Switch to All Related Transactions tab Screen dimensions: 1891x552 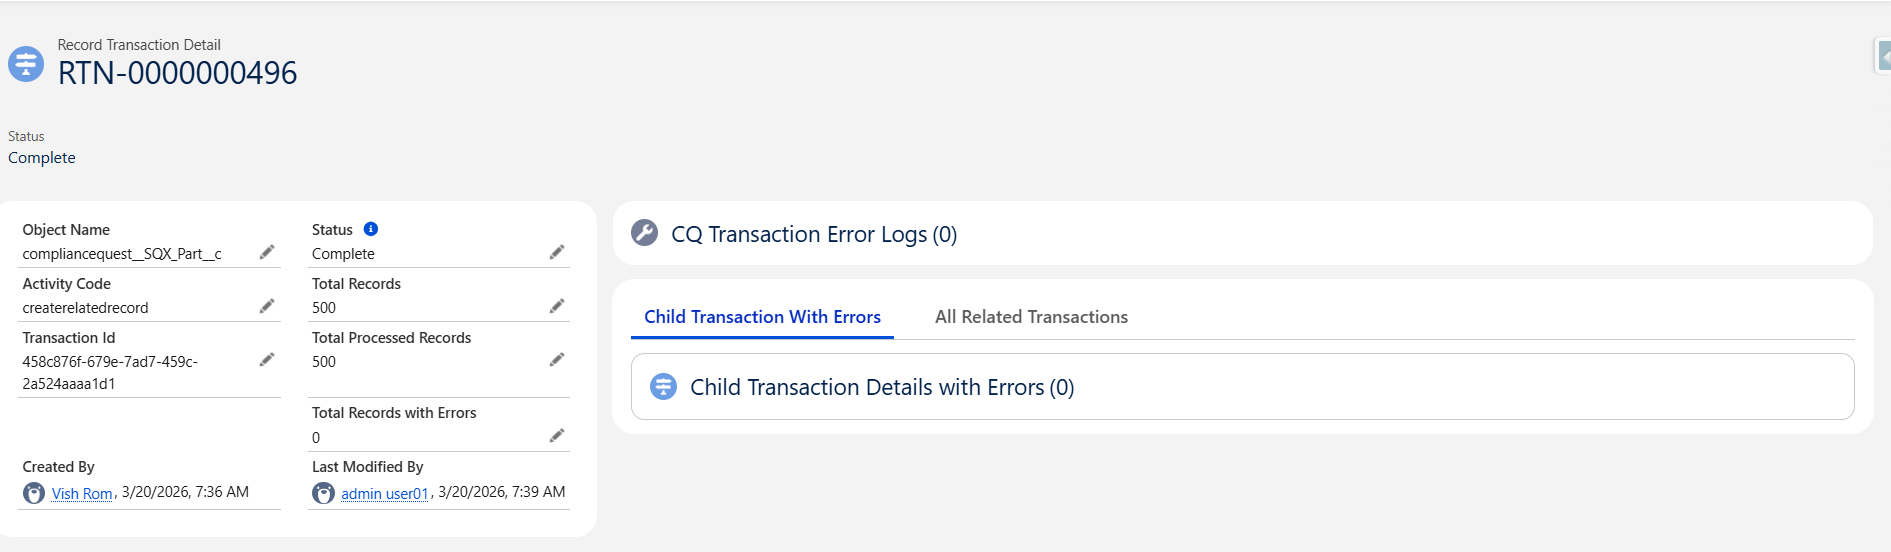point(1031,317)
